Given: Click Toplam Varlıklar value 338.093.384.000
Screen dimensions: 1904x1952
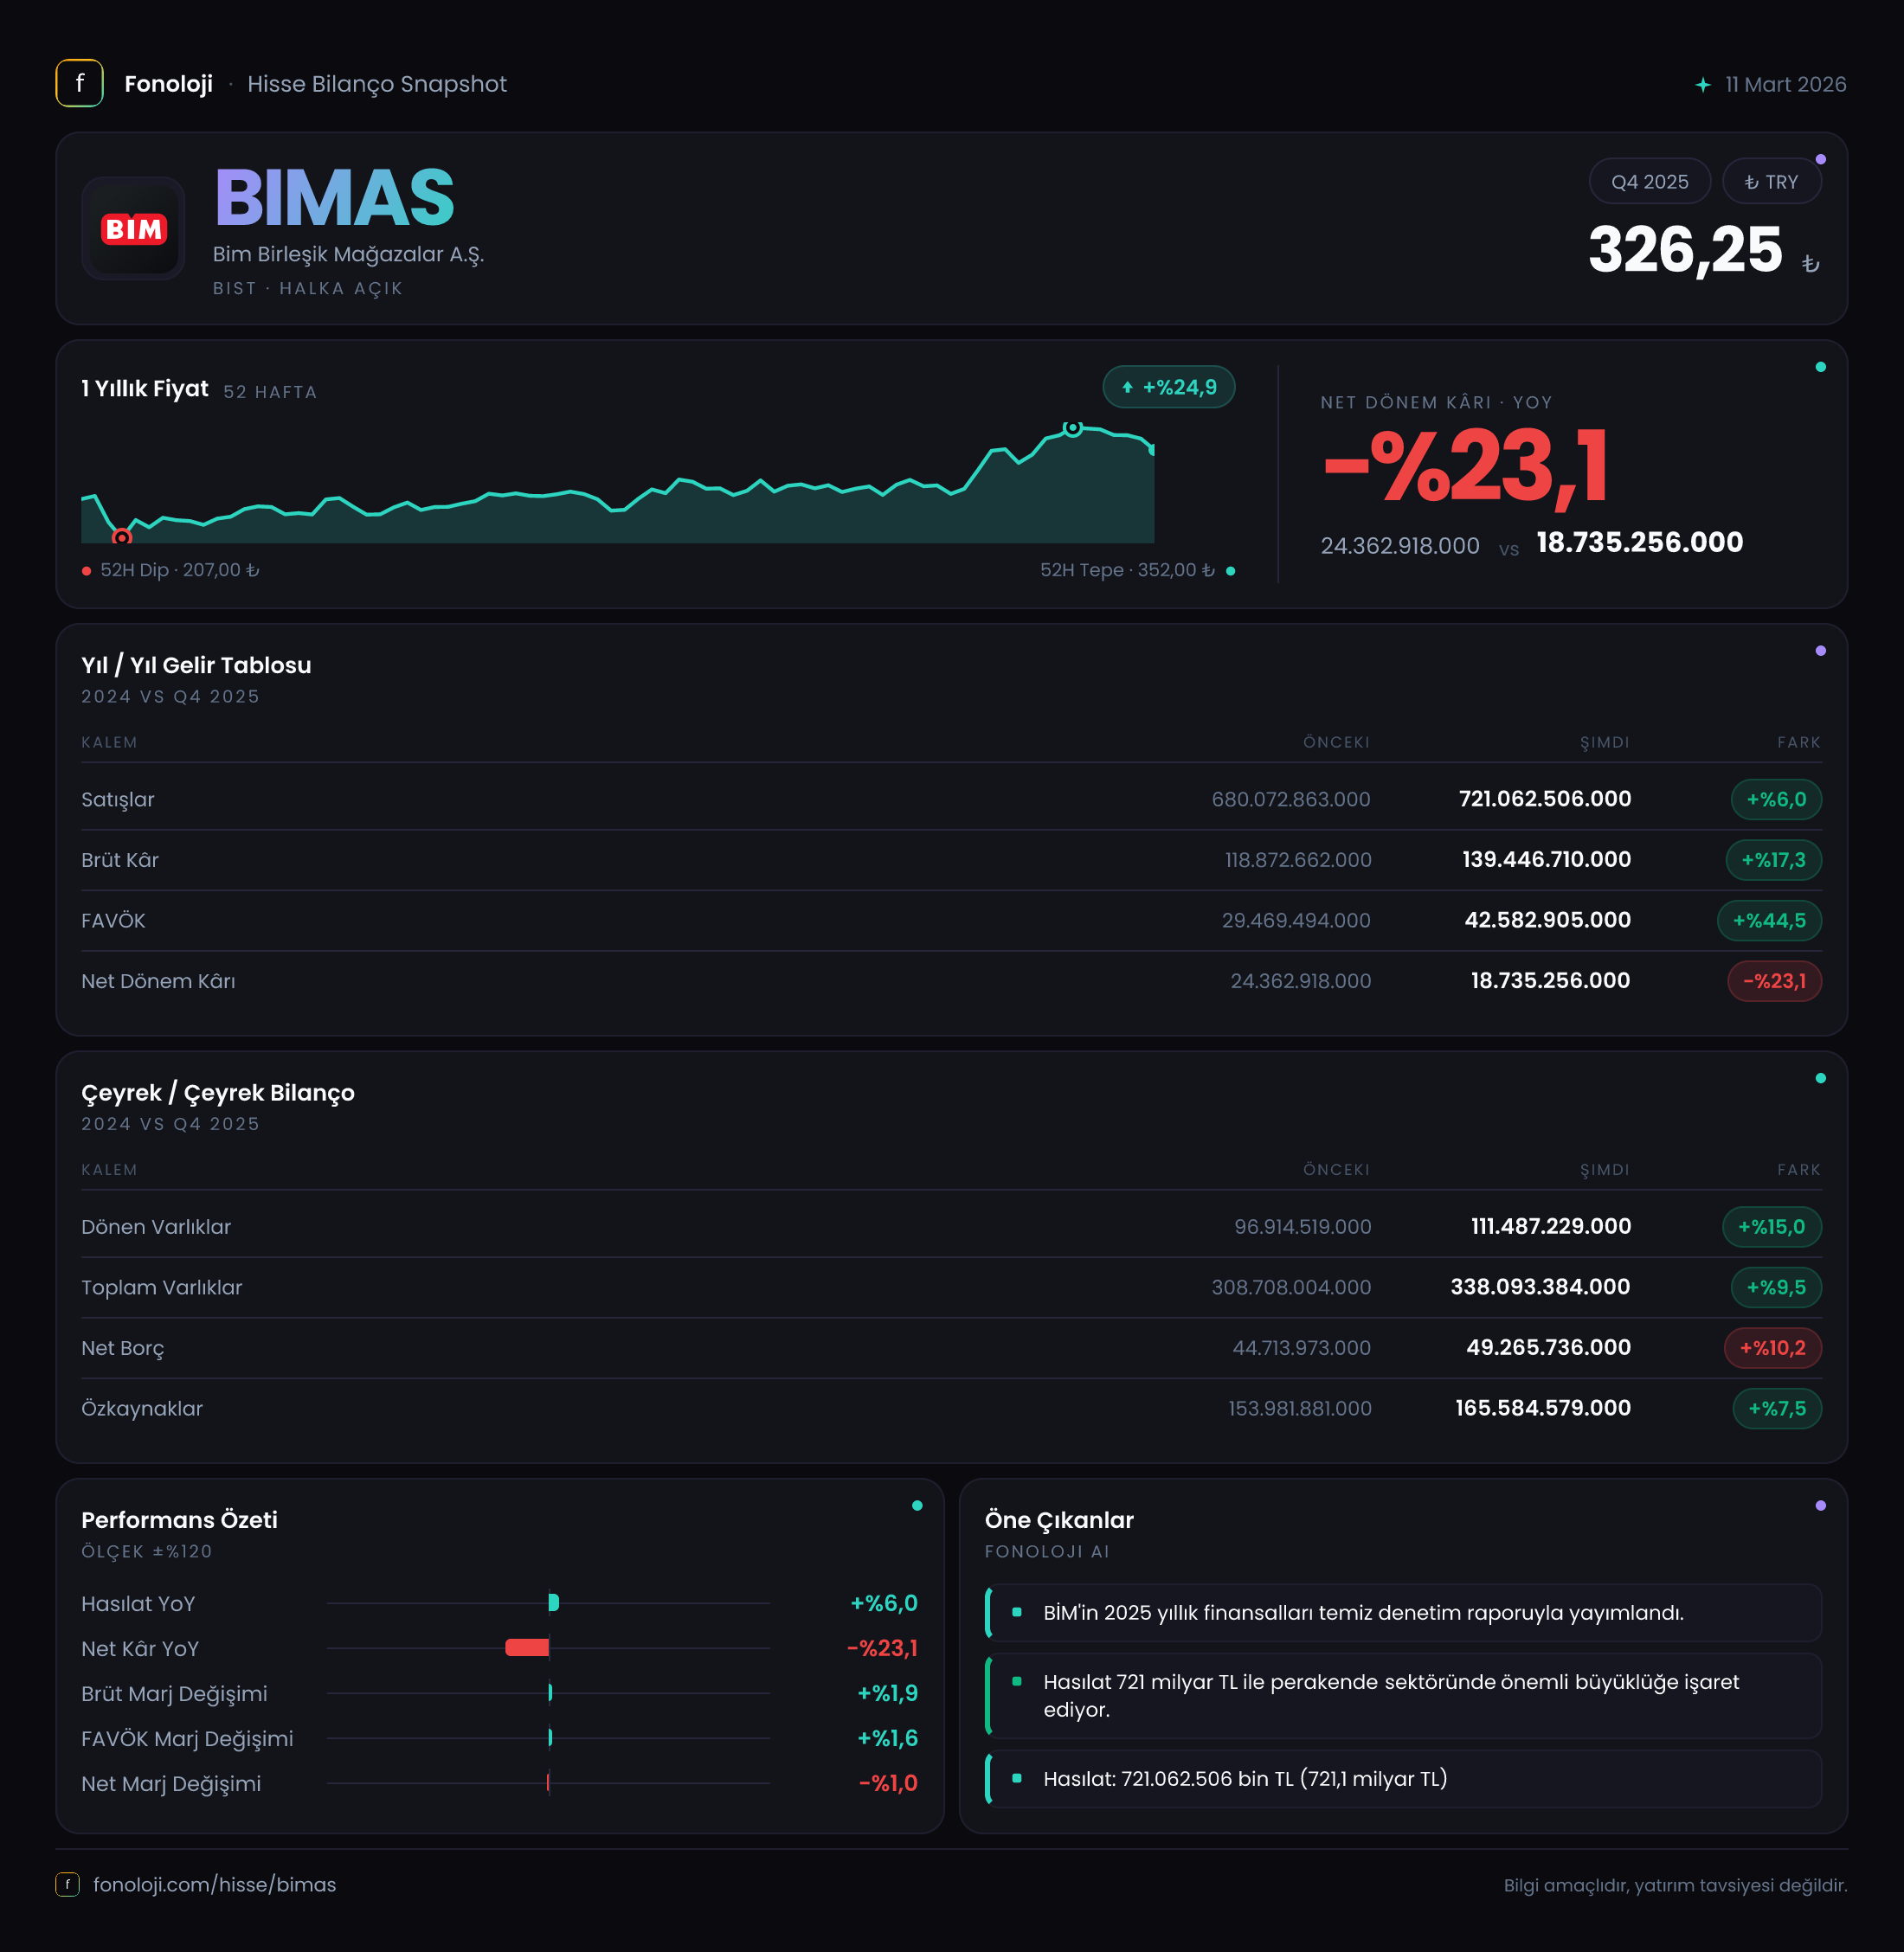Looking at the screenshot, I should tap(1540, 1287).
